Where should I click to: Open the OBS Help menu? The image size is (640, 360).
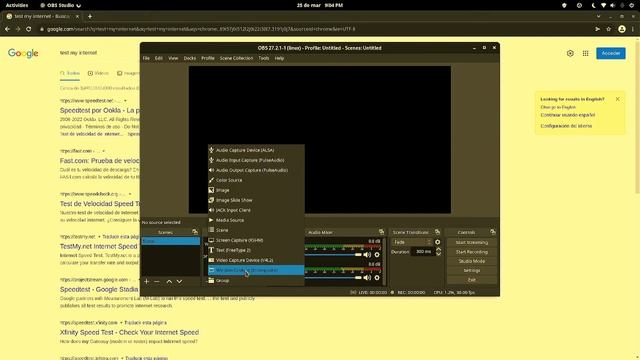tap(279, 58)
